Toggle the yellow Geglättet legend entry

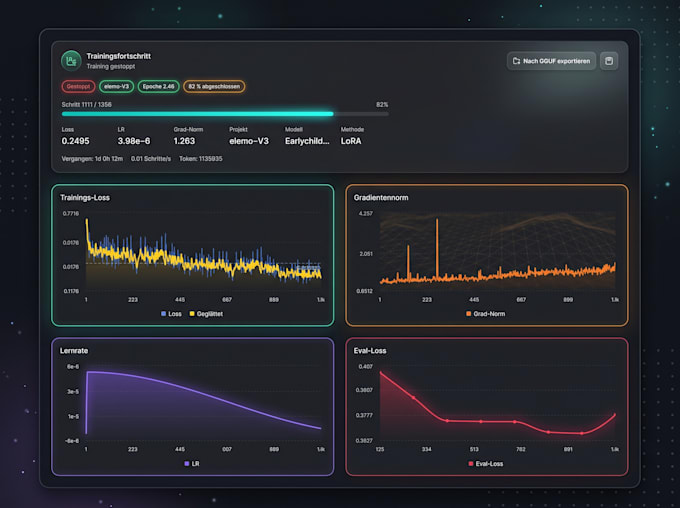(x=206, y=314)
